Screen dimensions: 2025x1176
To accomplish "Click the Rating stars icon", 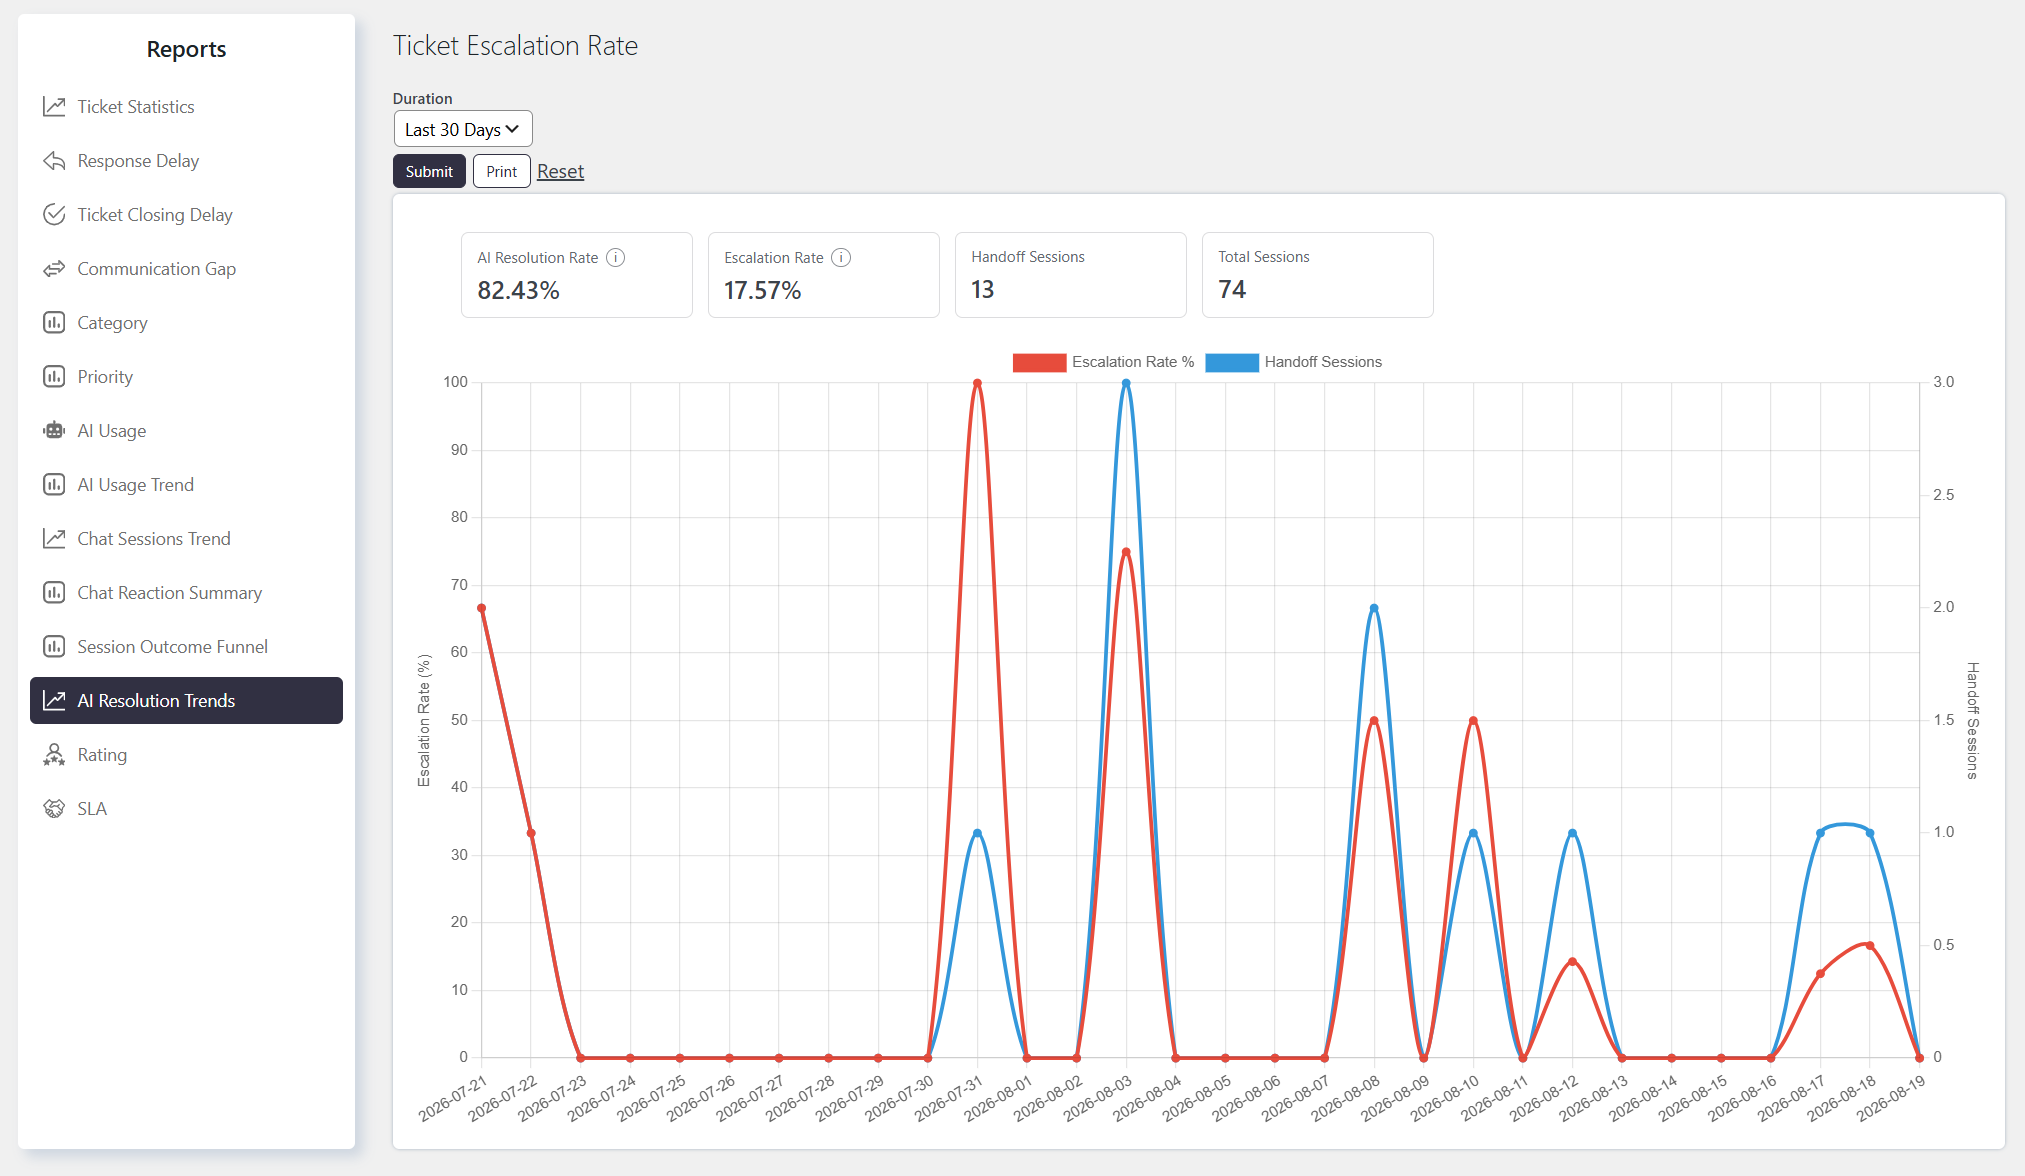I will click(54, 755).
